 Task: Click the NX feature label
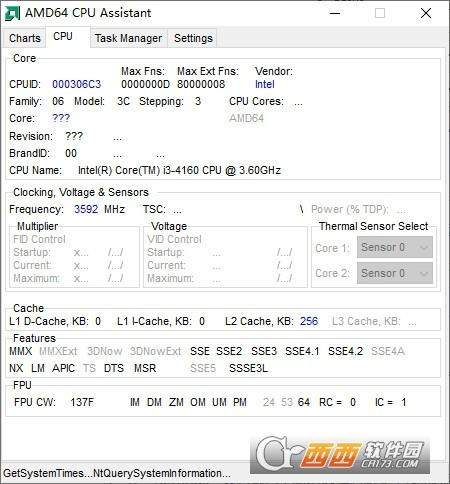click(x=16, y=368)
